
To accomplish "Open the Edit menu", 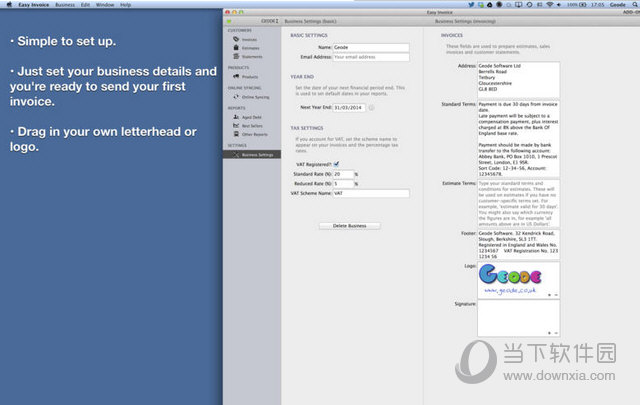I will 85,5.
